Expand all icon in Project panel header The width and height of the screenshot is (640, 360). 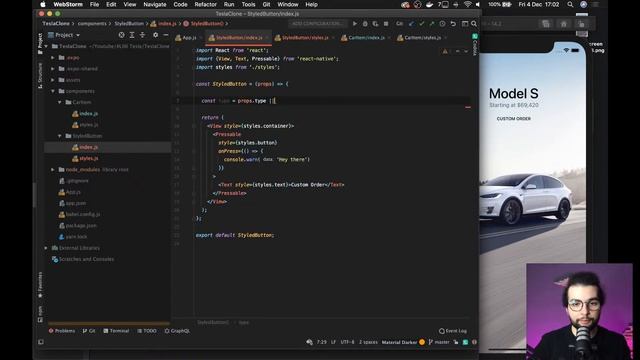coord(132,35)
